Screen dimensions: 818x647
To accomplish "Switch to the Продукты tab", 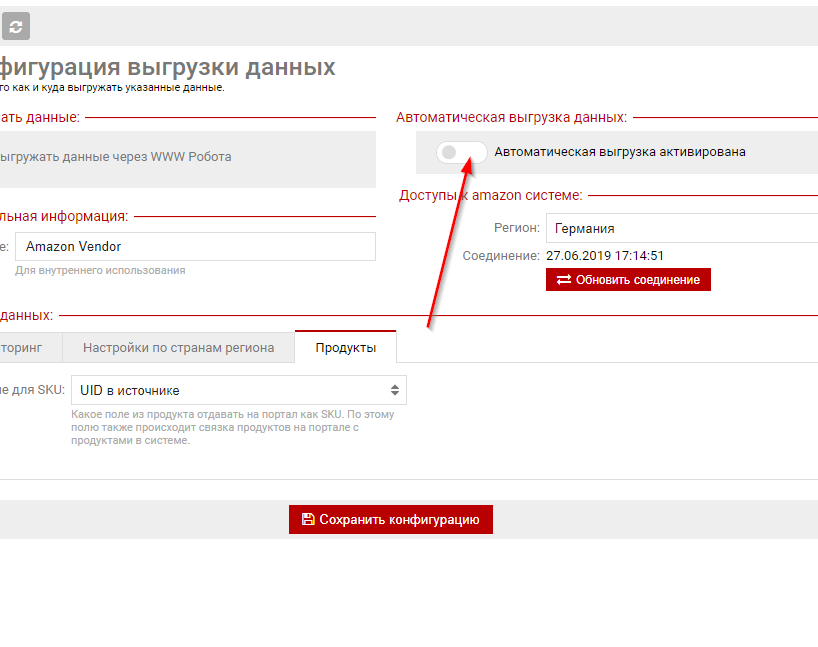I will (345, 348).
